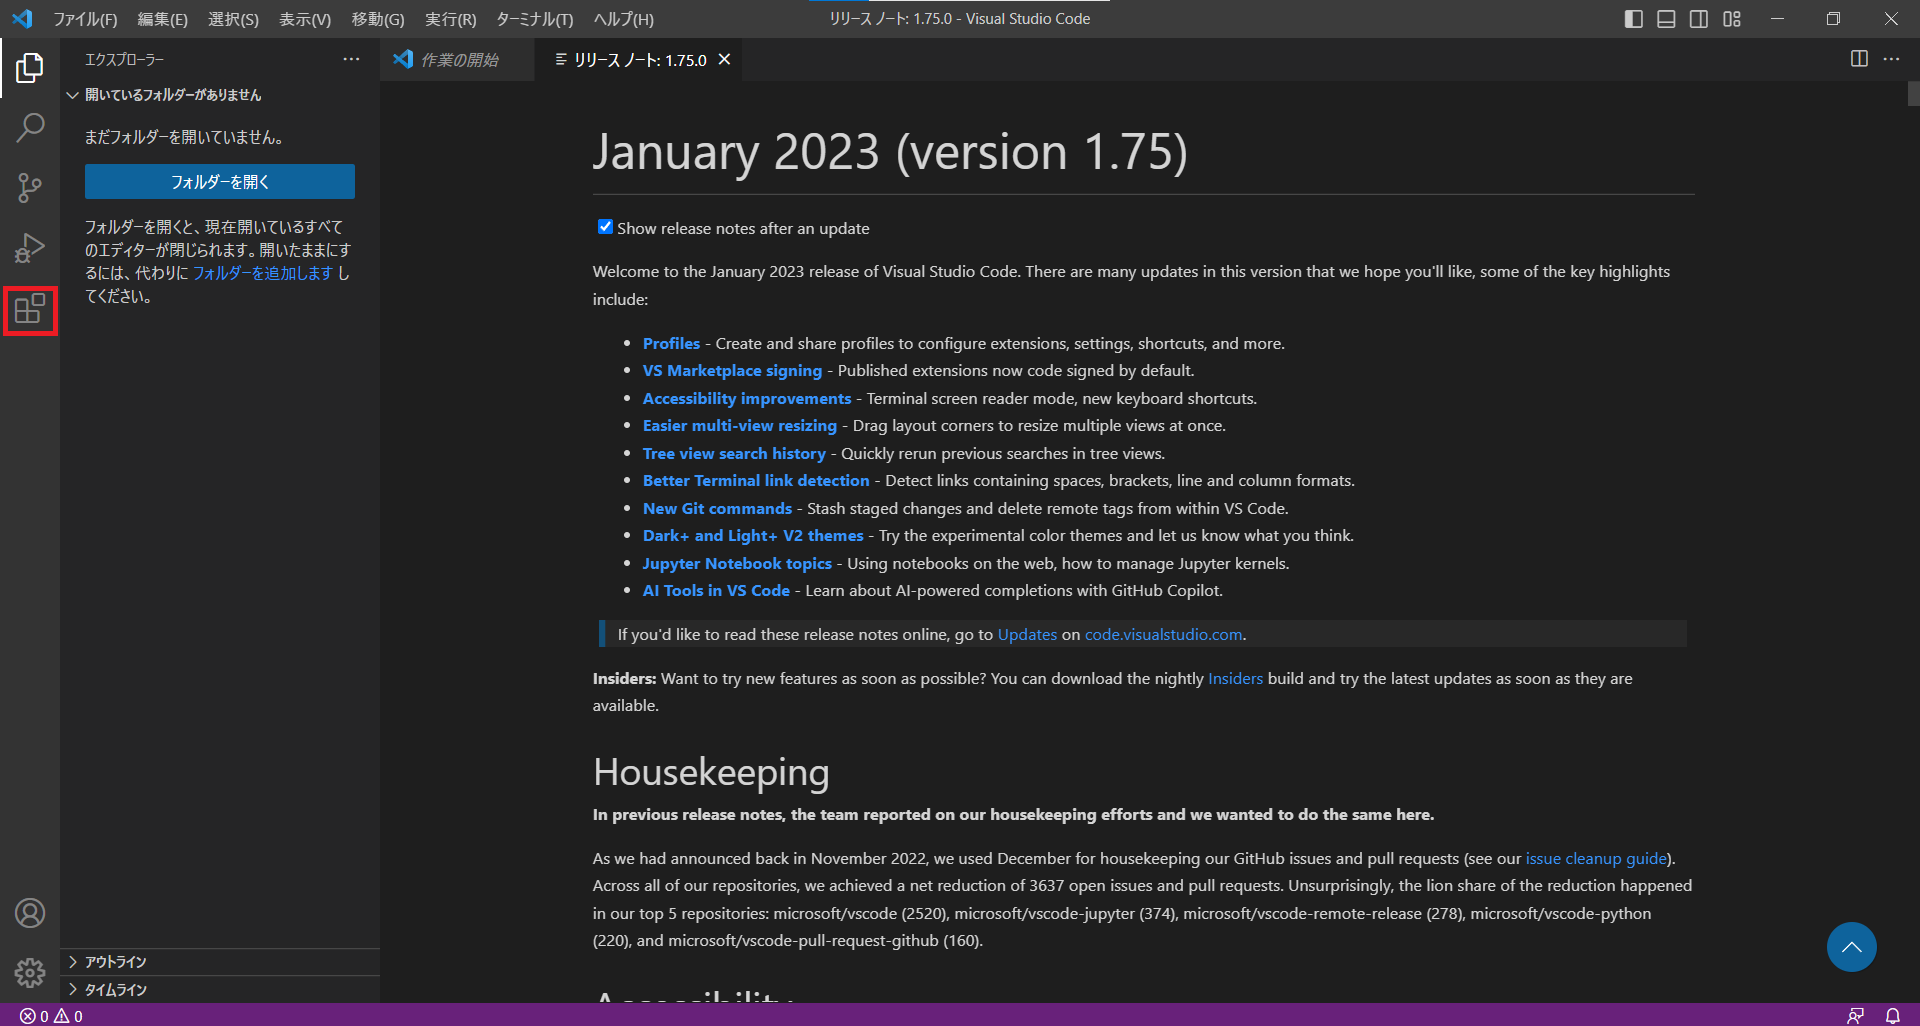Open the Profiles release notes link

671,343
